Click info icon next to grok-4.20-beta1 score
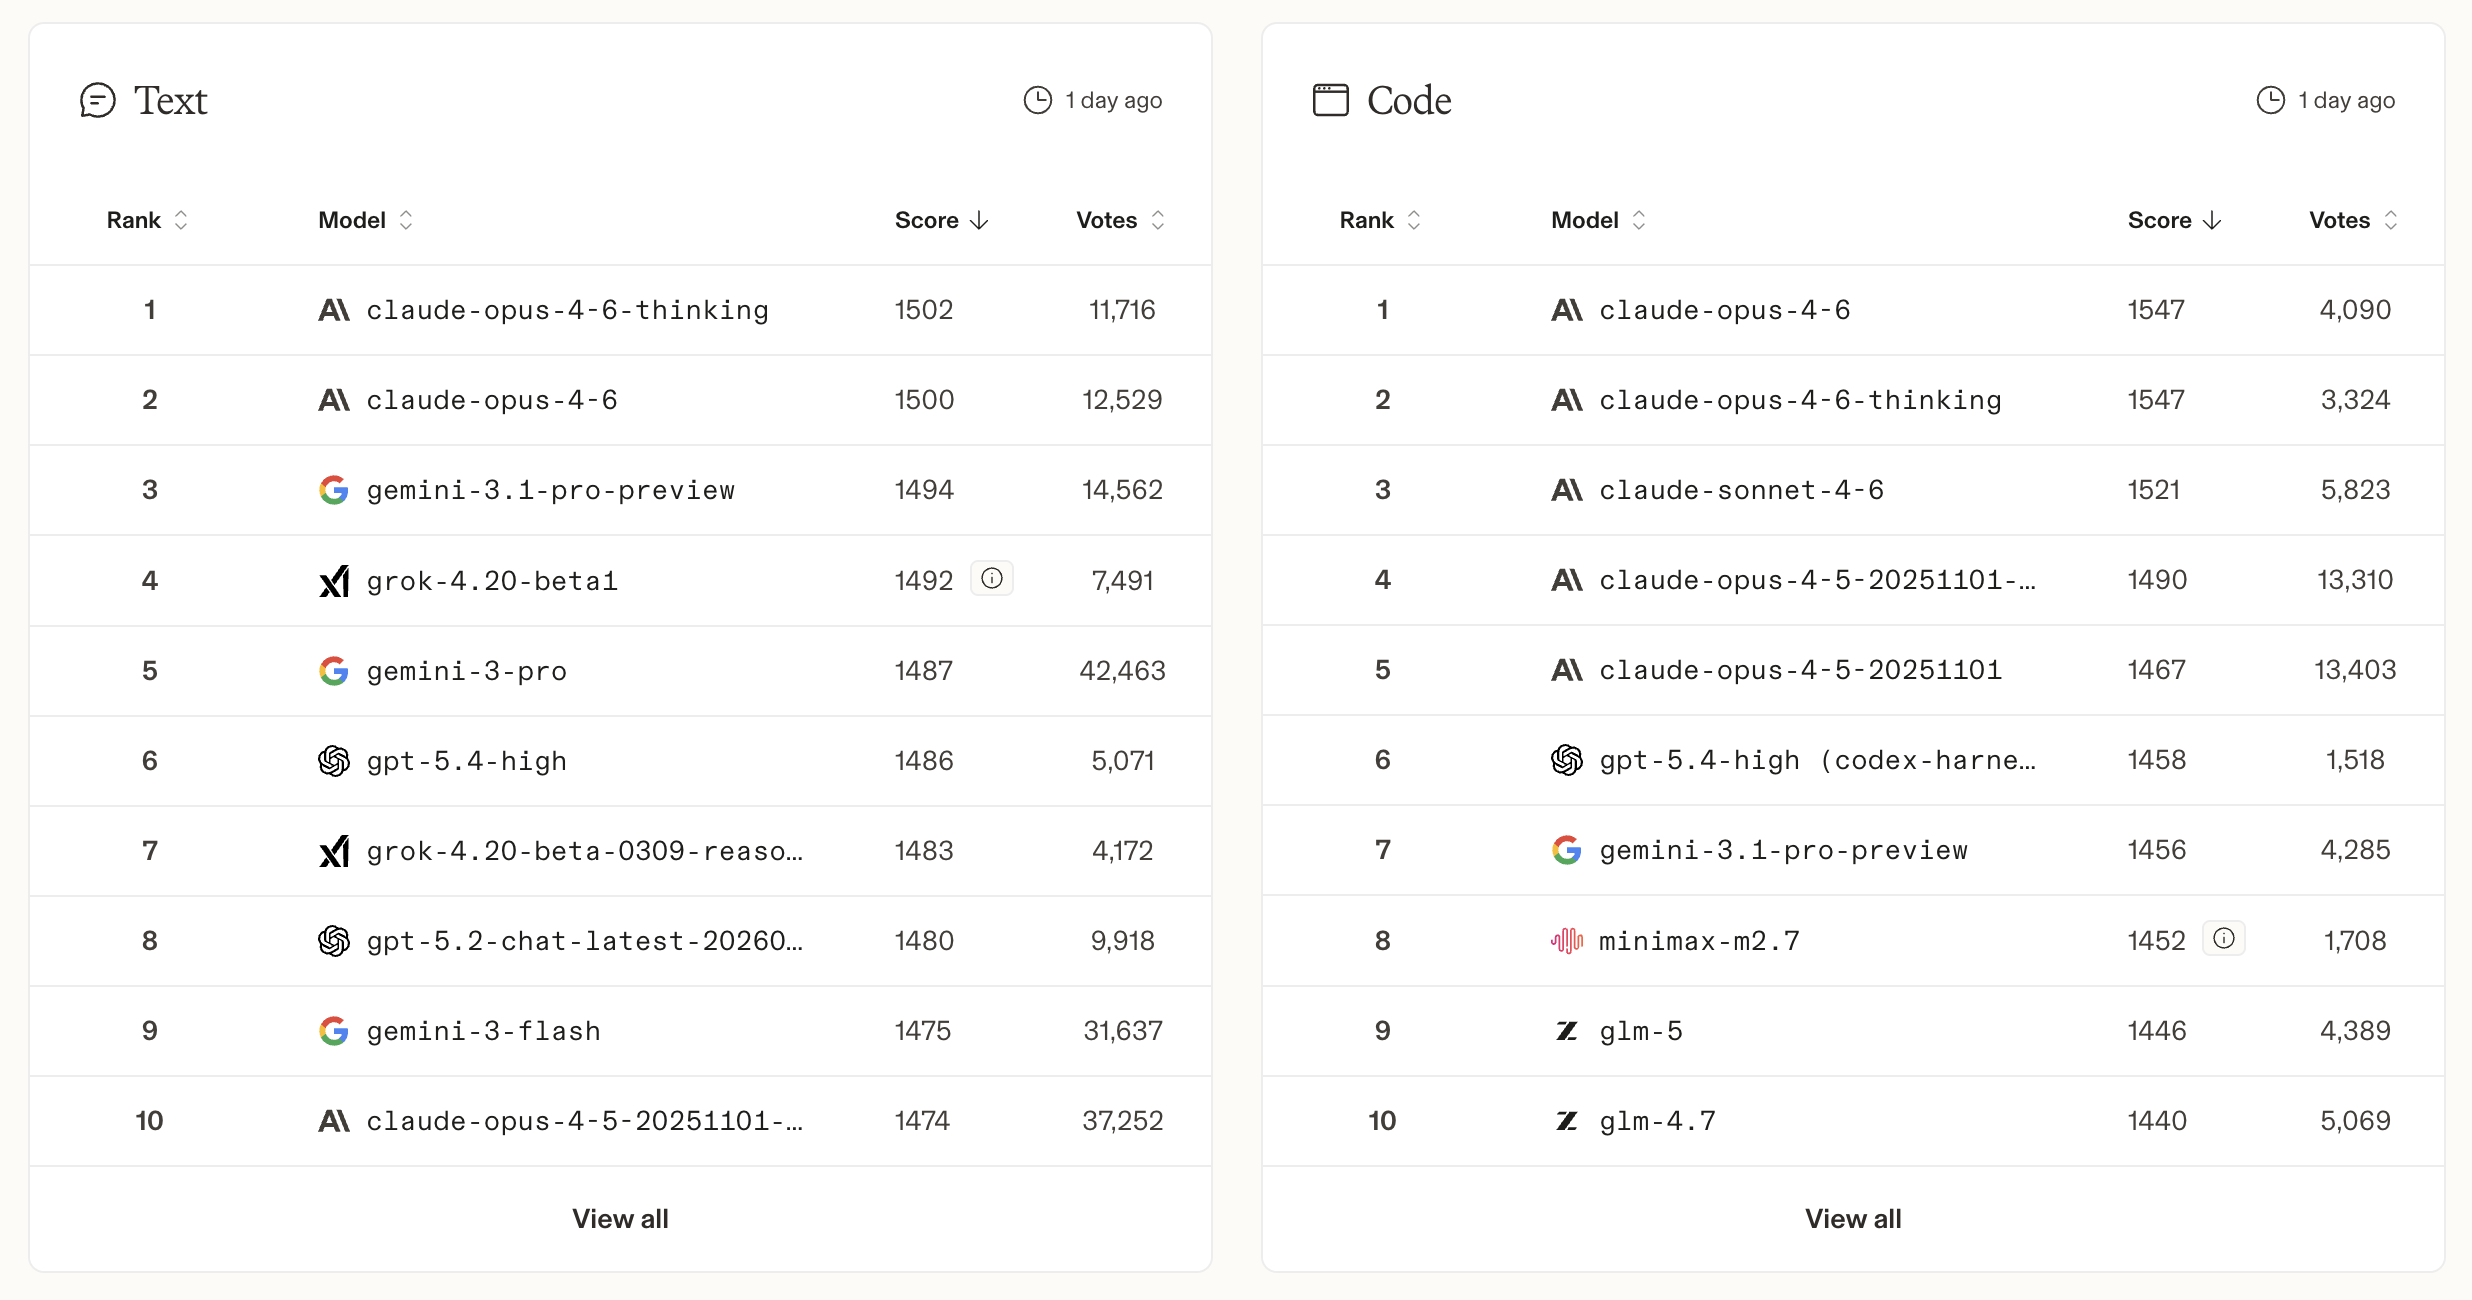The image size is (2472, 1300). pyautogui.click(x=992, y=579)
